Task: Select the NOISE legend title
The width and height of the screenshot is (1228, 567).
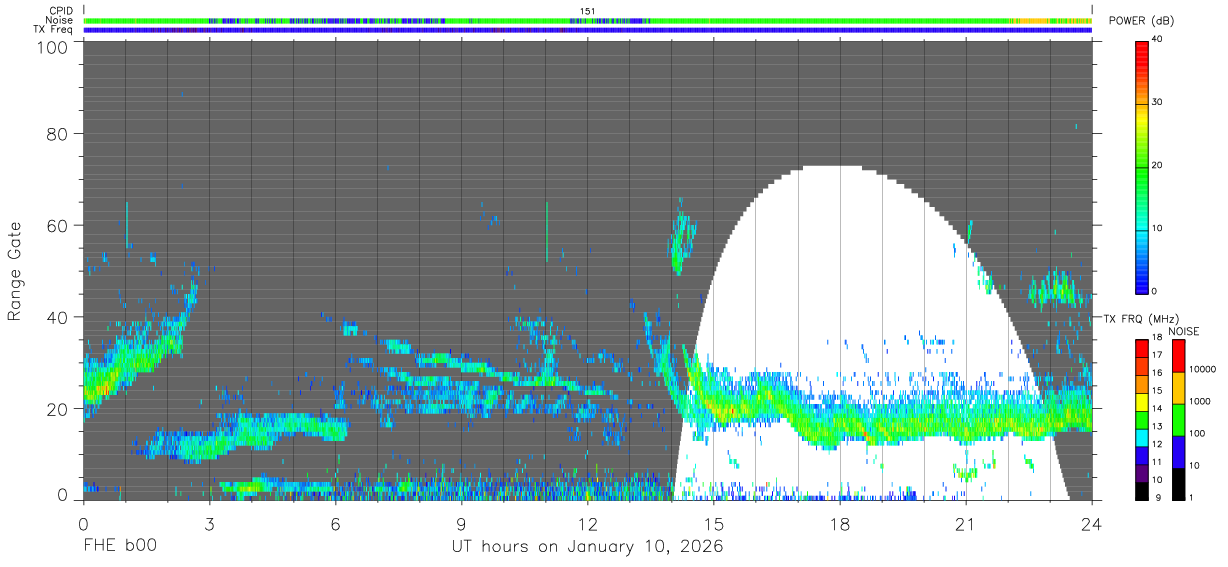Action: coord(1184,331)
